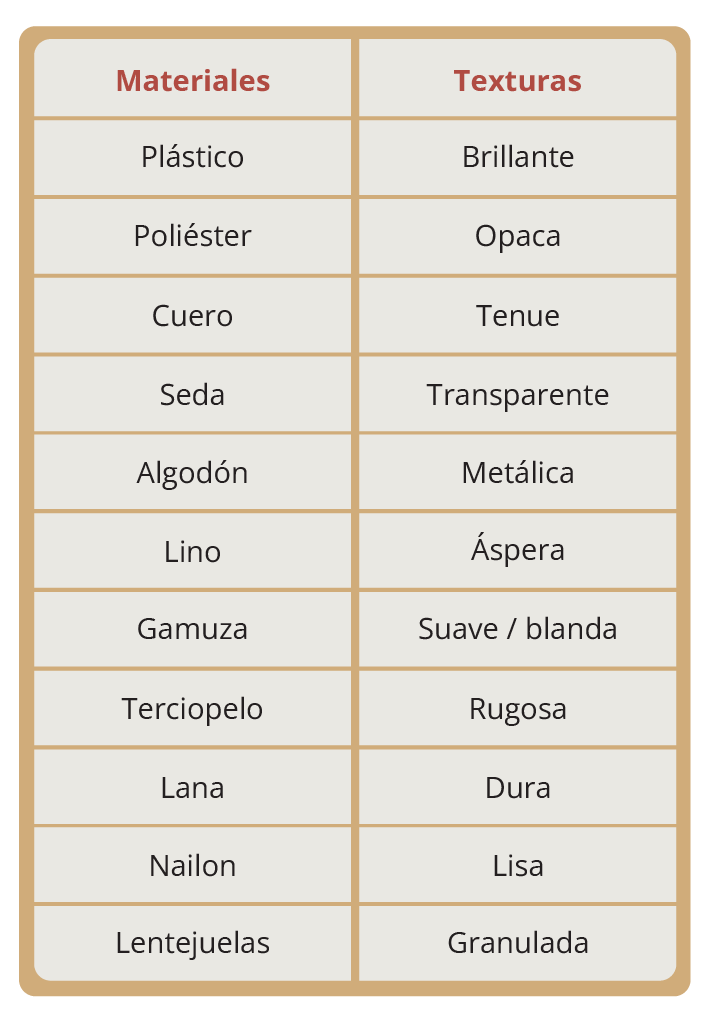The height and width of the screenshot is (1013, 715).
Task: Select the Brillante cell
Action: (517, 158)
